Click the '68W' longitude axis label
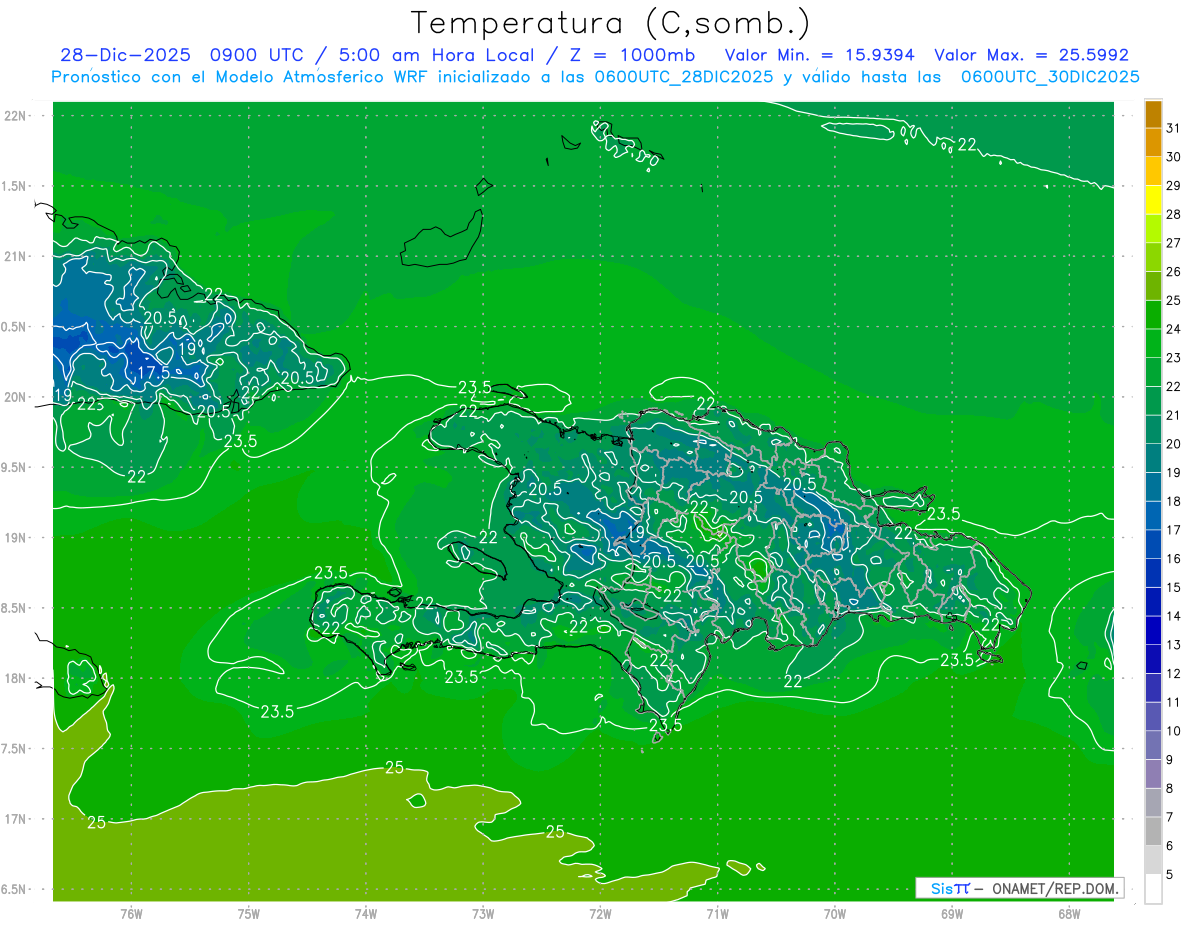Viewport: 1200px width, 927px height. [x=1069, y=913]
